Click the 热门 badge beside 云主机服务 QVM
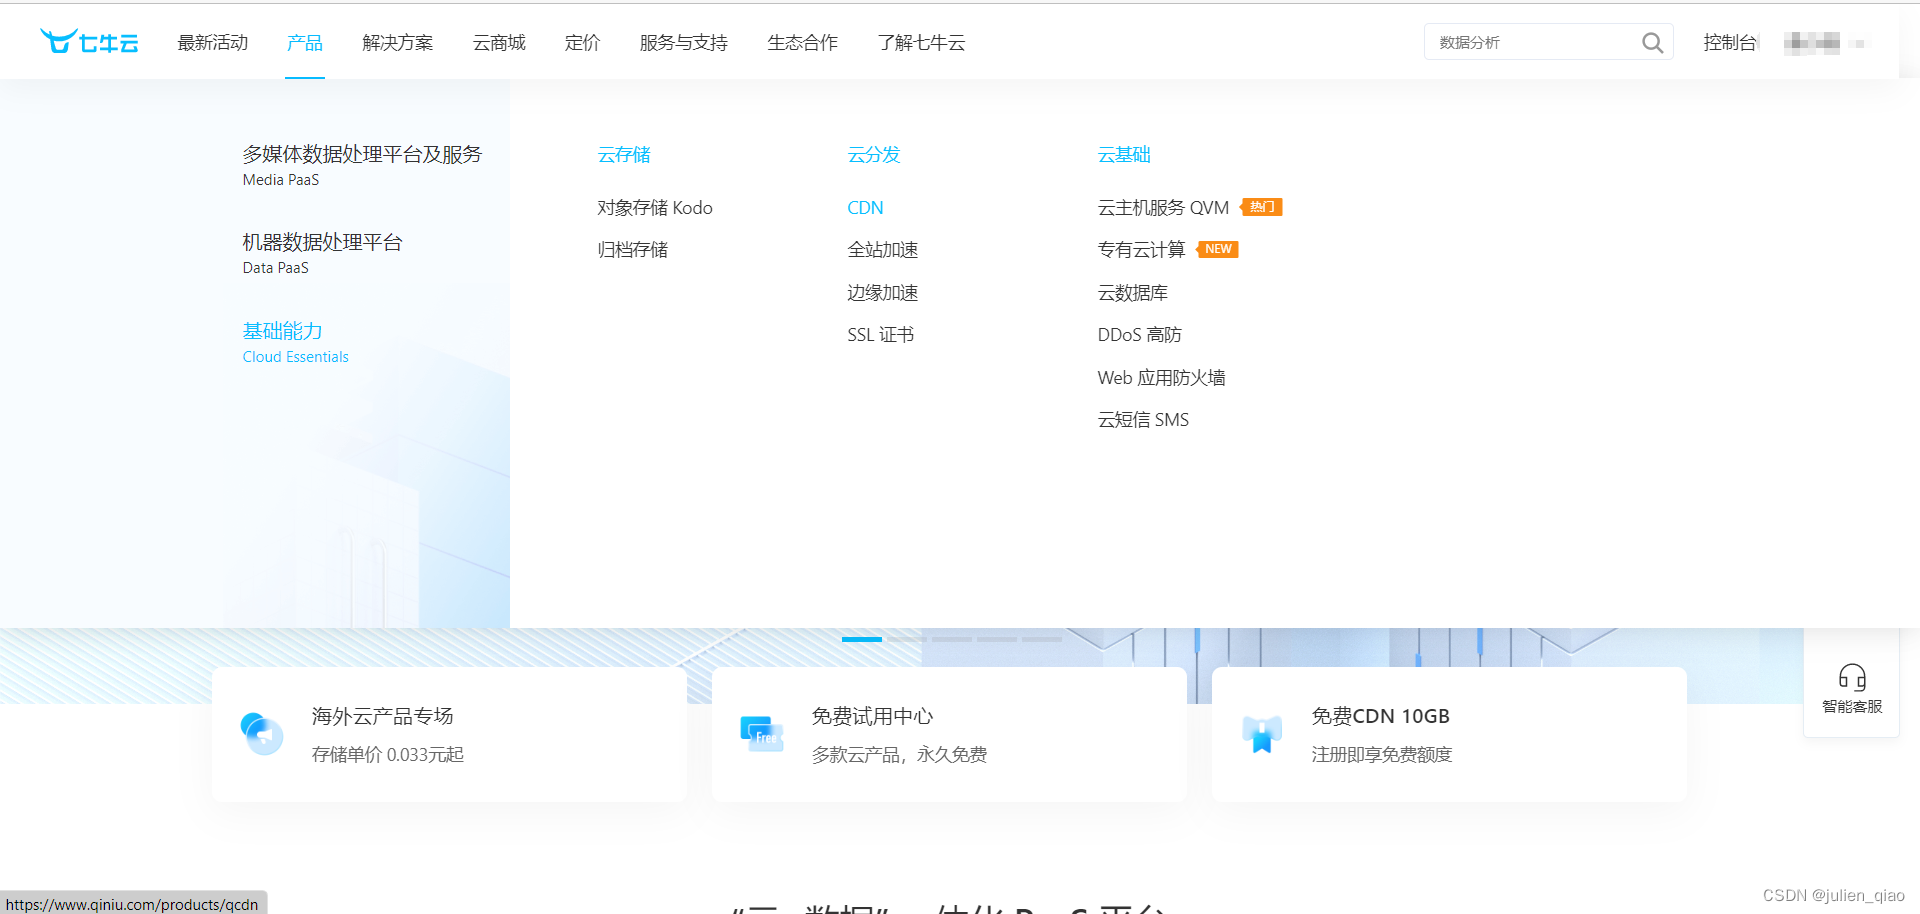This screenshot has width=1920, height=914. point(1262,207)
